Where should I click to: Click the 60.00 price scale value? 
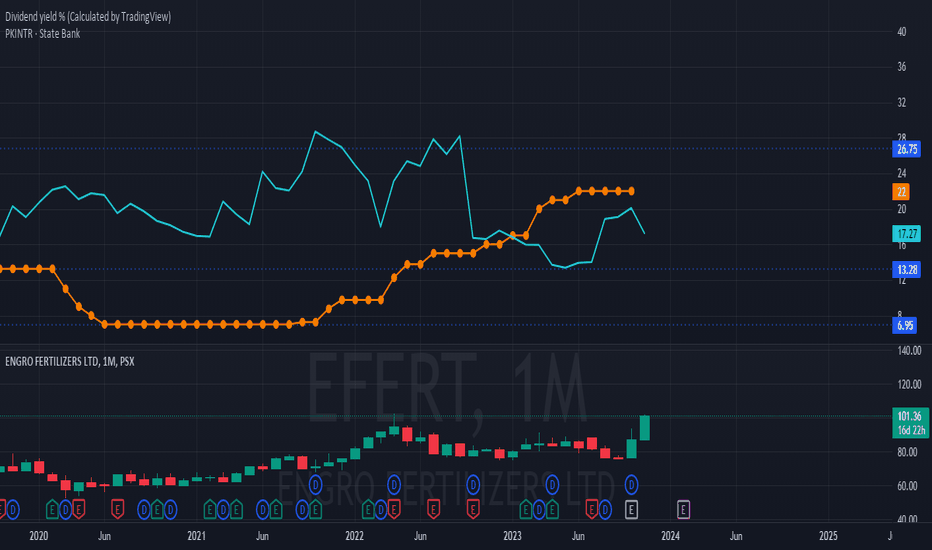point(907,486)
